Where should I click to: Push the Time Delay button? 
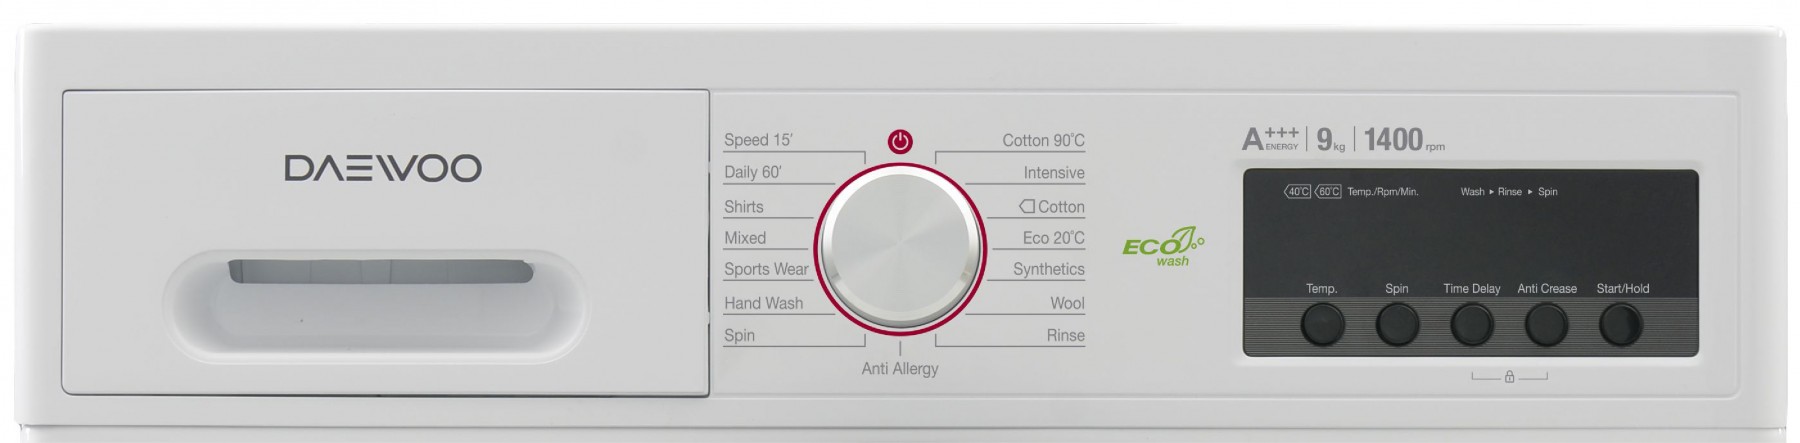tap(1472, 324)
